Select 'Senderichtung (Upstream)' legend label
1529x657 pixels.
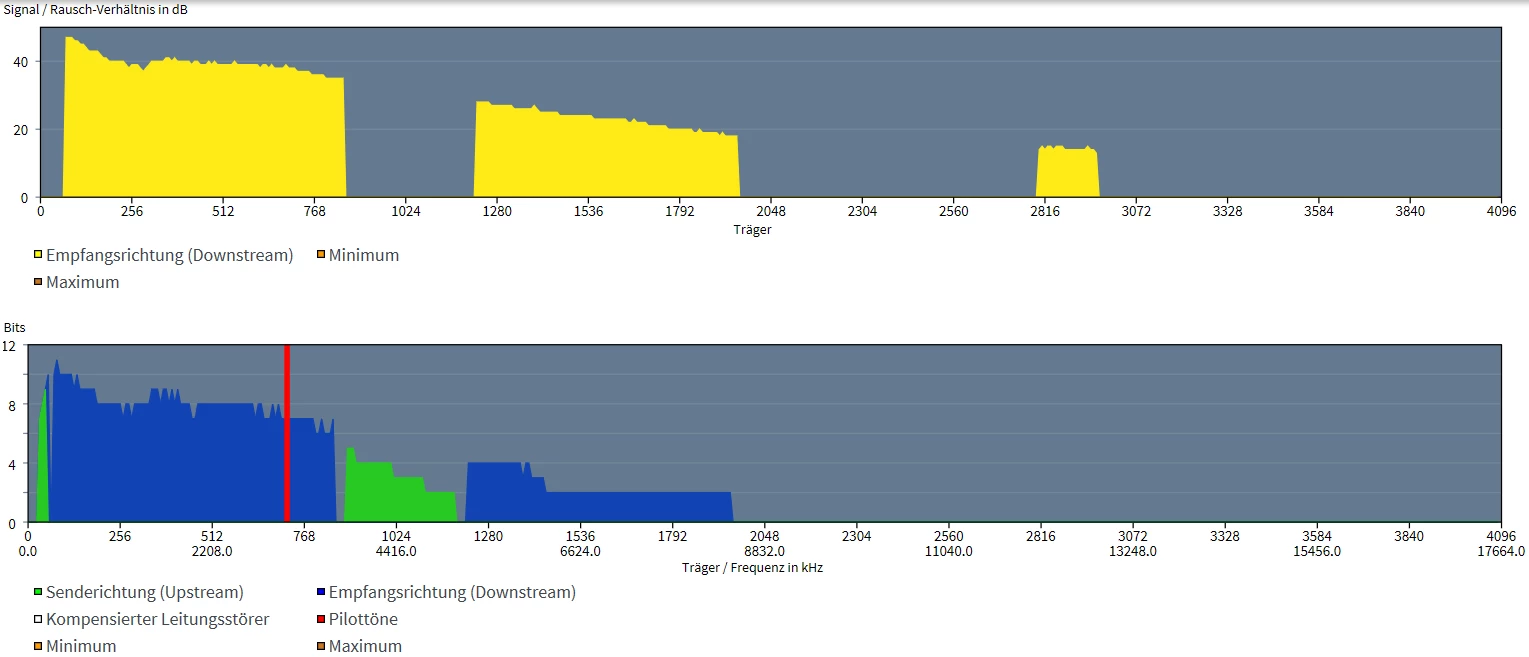tap(145, 592)
